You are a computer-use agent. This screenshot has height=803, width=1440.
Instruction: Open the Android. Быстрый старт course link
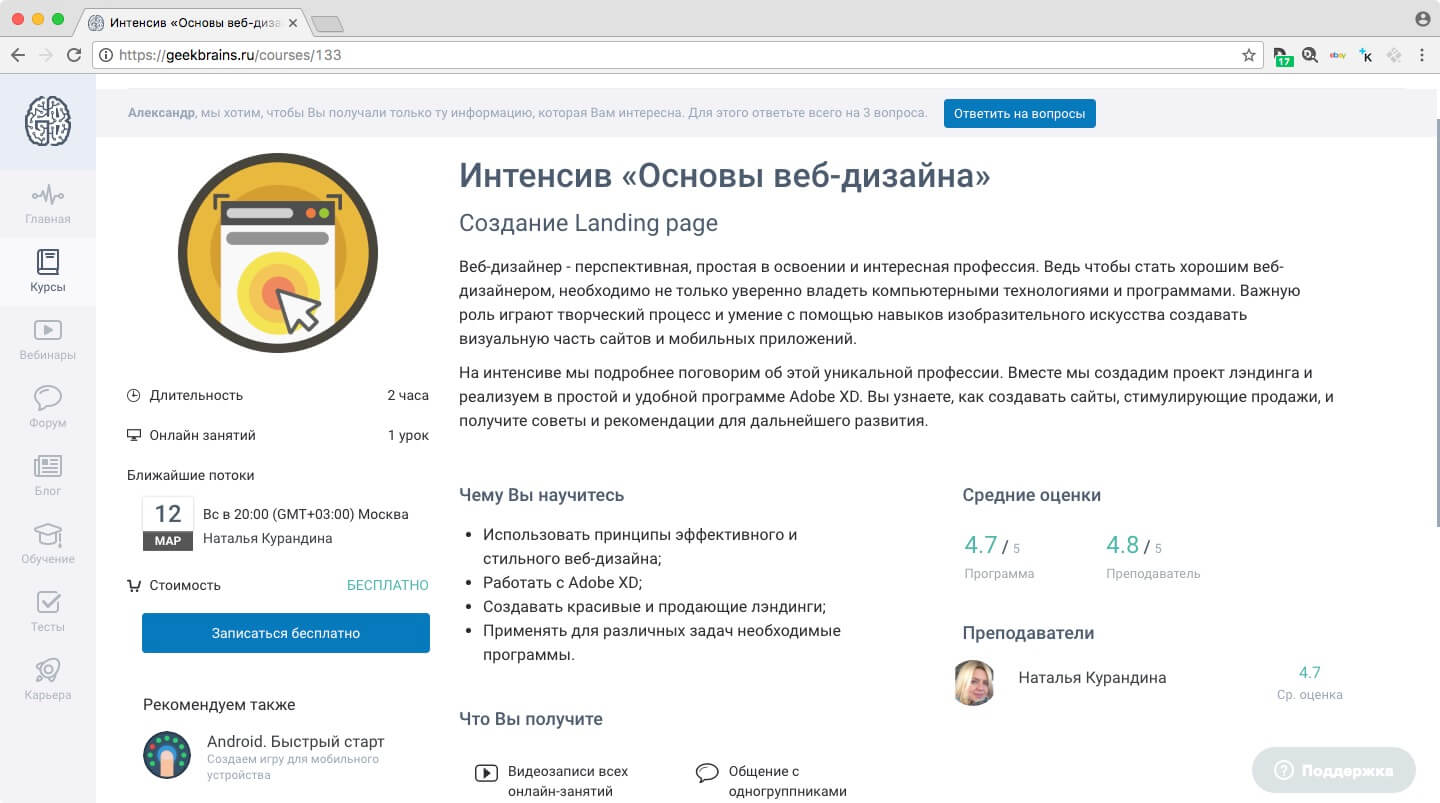(296, 742)
